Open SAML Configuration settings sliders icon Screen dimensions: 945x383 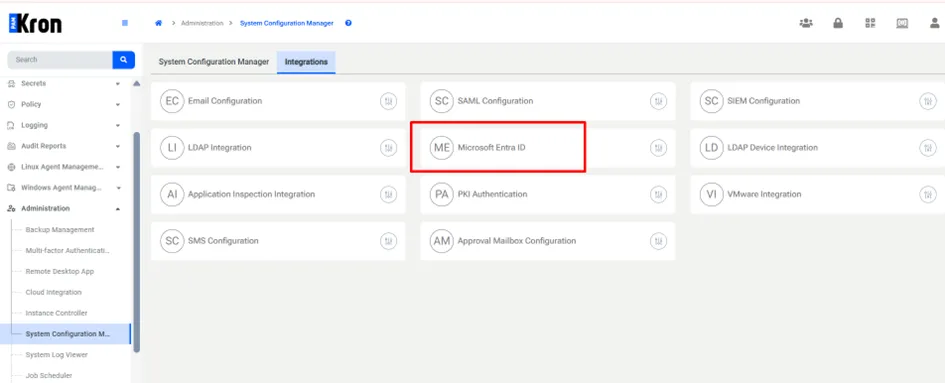(x=658, y=101)
